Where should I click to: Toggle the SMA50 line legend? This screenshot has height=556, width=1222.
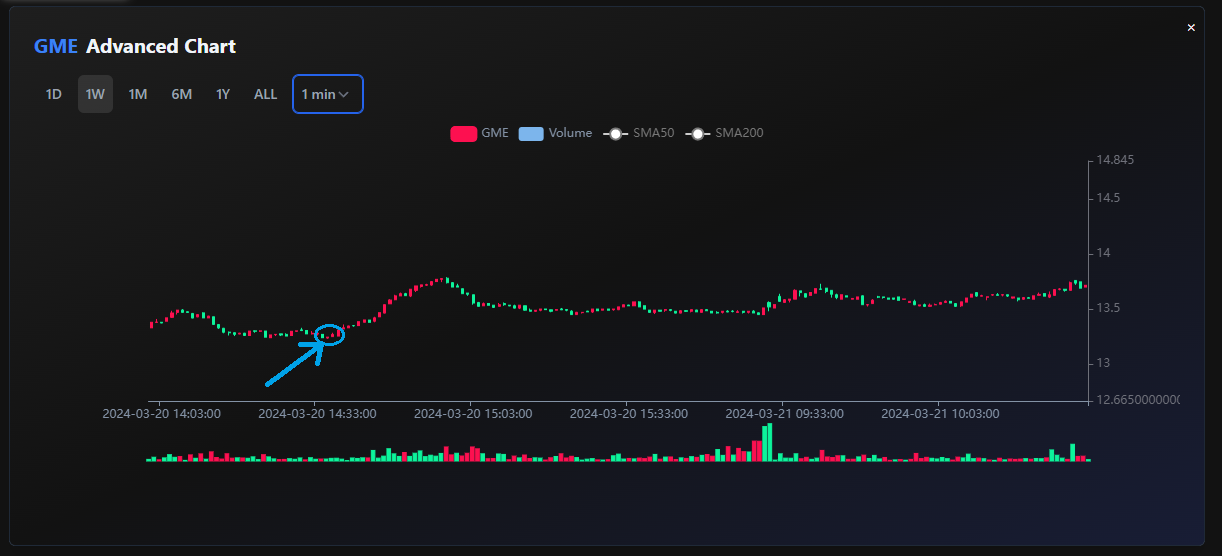pyautogui.click(x=639, y=133)
